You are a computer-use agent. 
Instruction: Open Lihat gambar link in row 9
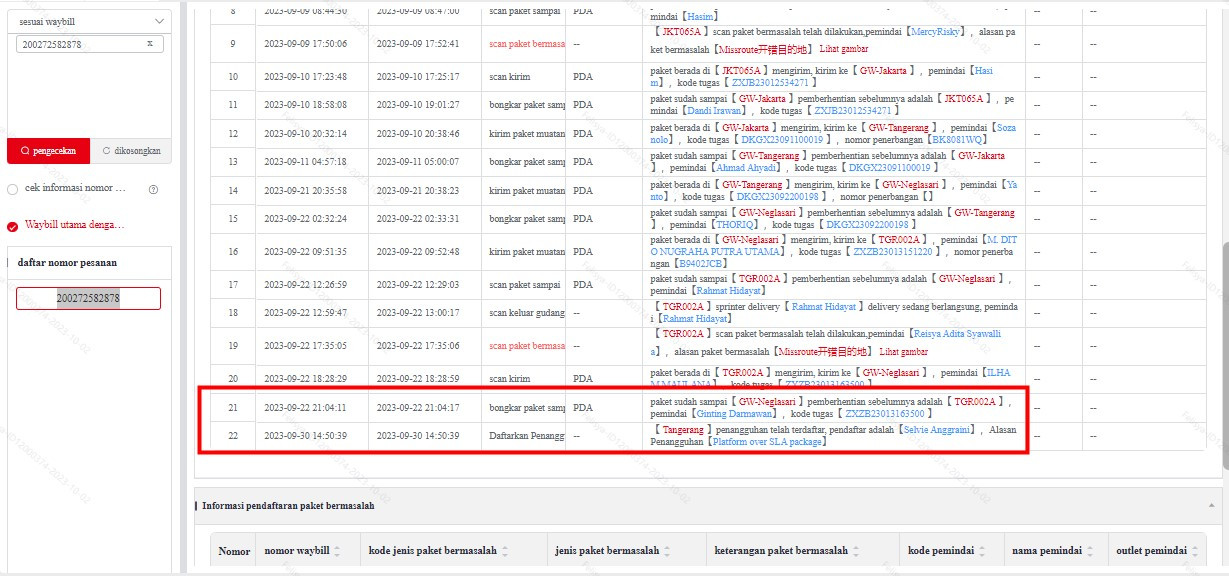843,49
